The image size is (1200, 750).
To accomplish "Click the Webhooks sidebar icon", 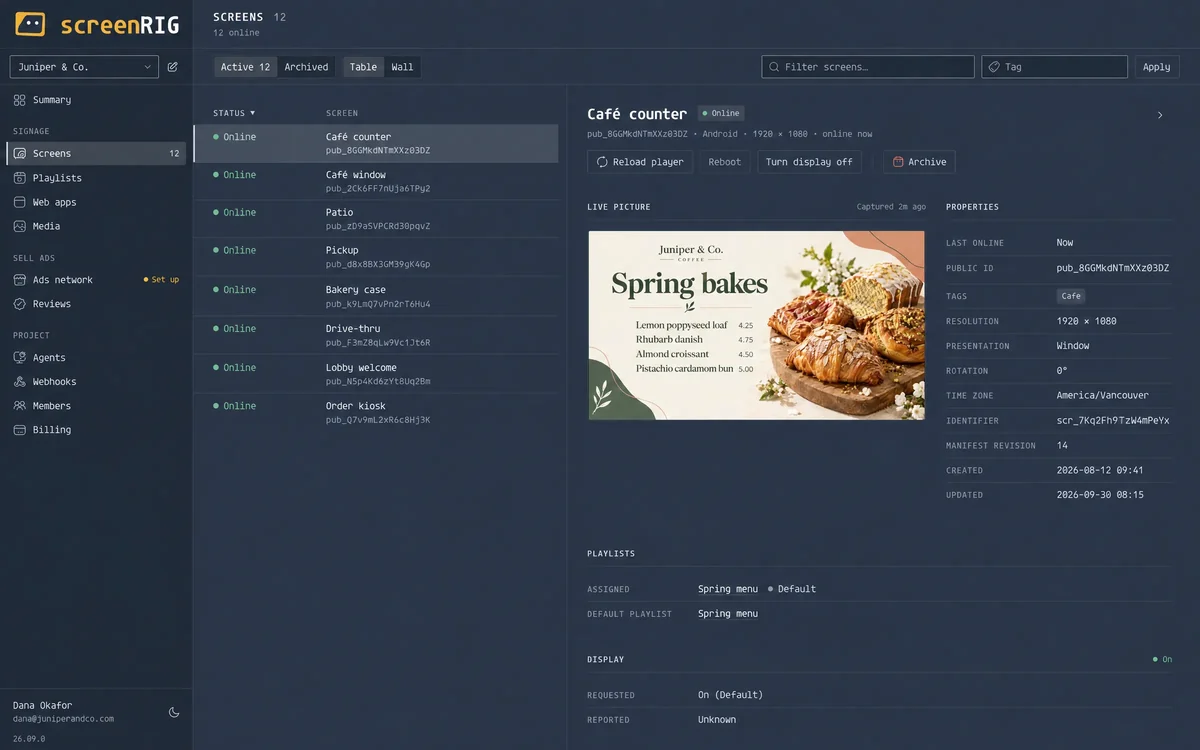I will point(20,382).
